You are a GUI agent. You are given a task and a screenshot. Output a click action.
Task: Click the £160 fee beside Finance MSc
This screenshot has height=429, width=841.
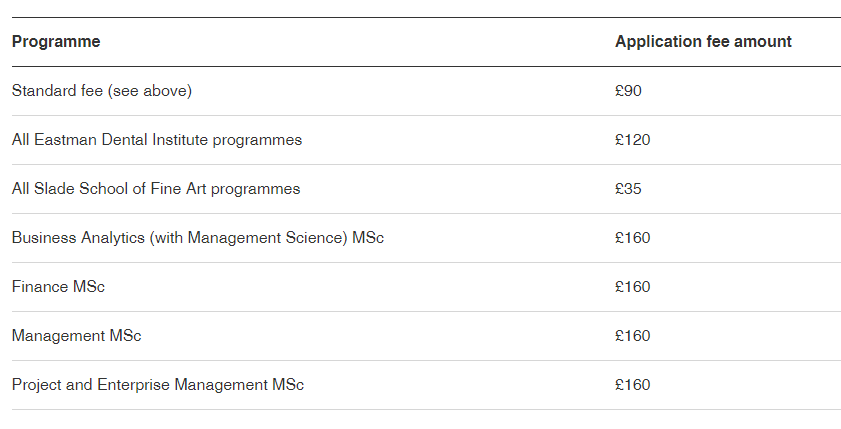(x=632, y=287)
